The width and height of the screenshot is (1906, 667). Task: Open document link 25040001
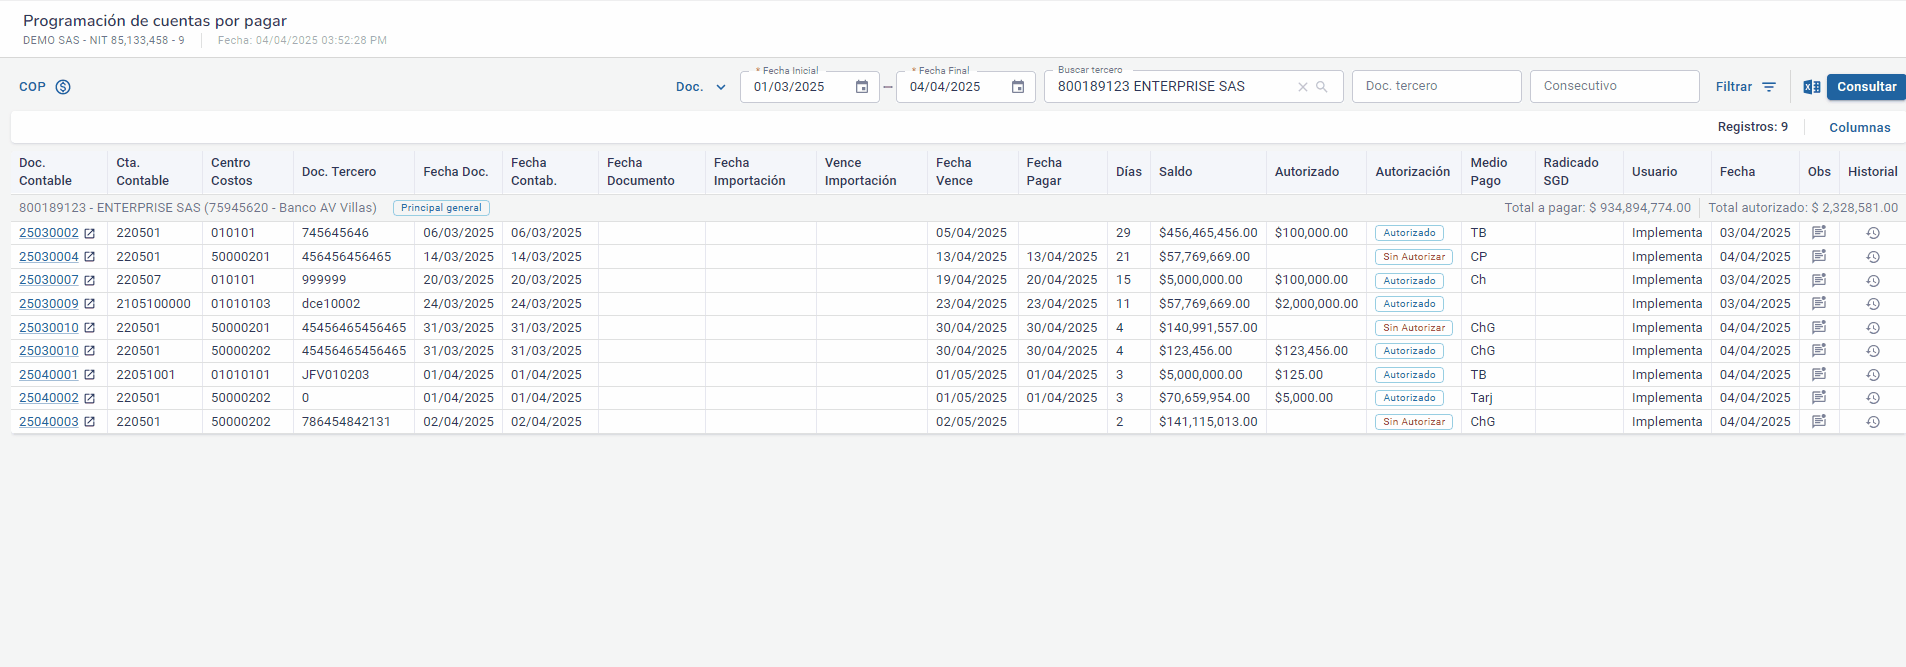[49, 375]
